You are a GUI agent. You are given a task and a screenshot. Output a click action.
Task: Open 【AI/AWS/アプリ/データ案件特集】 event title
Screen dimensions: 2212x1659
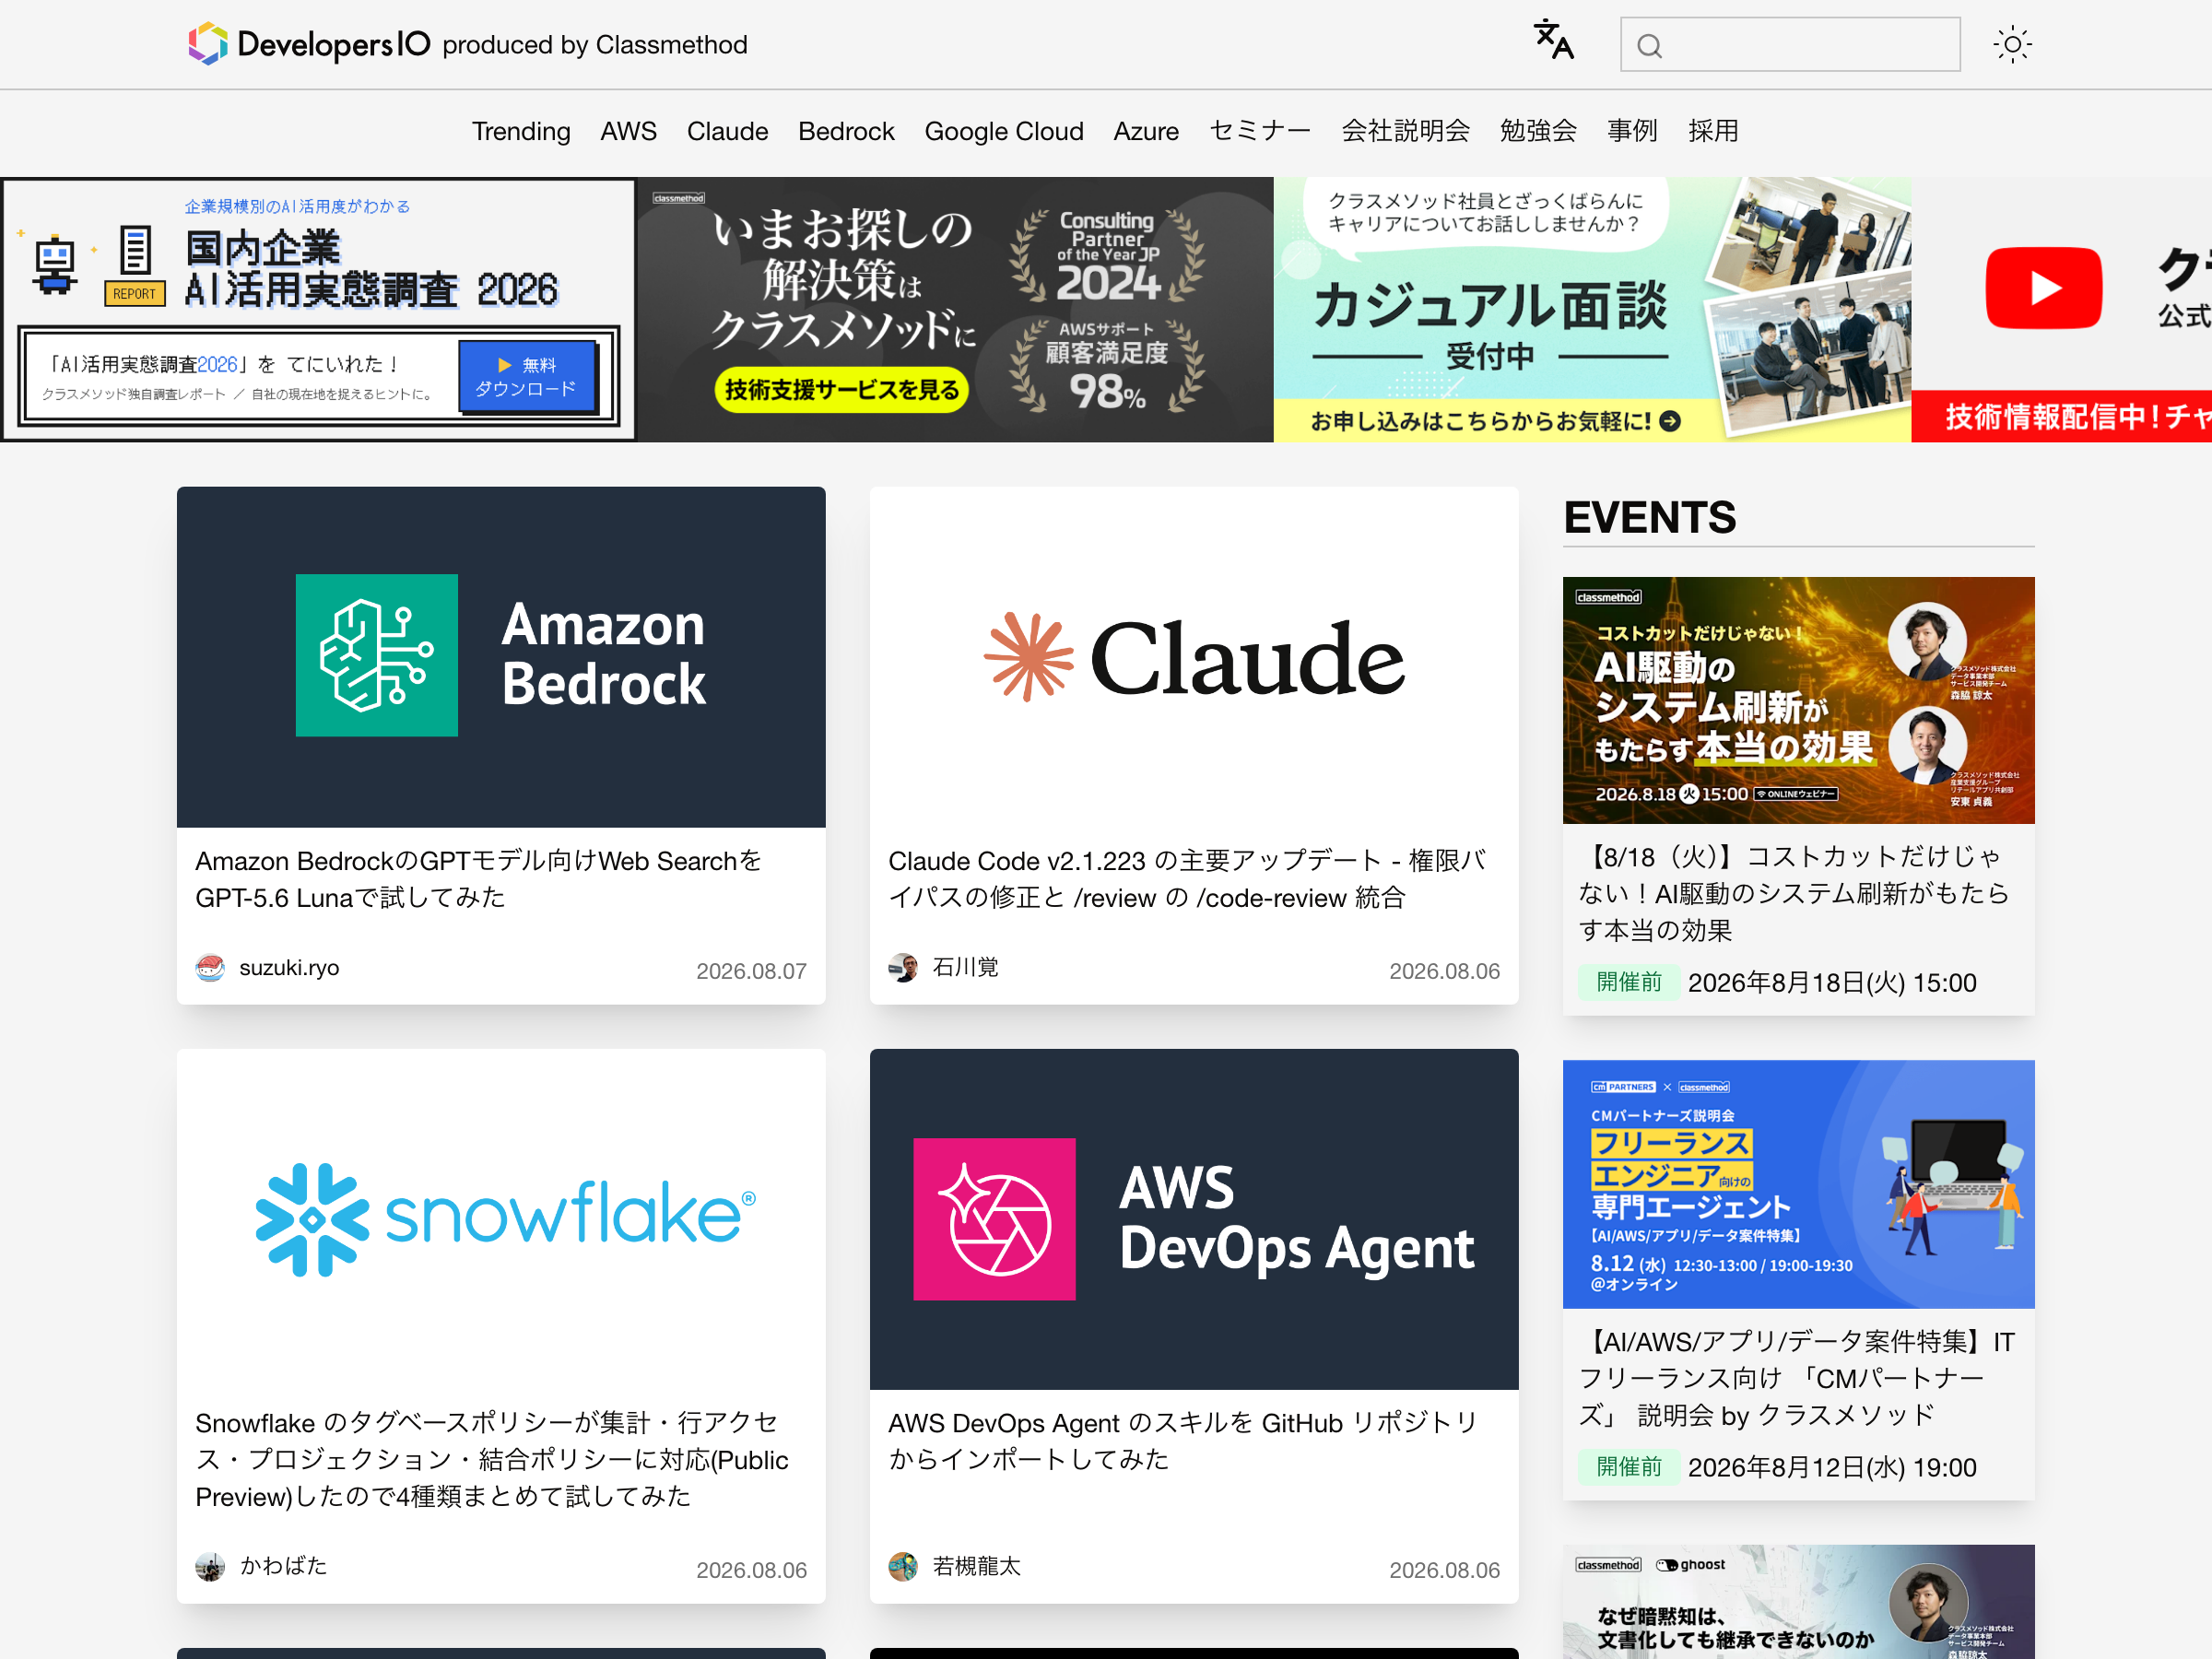[1797, 1378]
